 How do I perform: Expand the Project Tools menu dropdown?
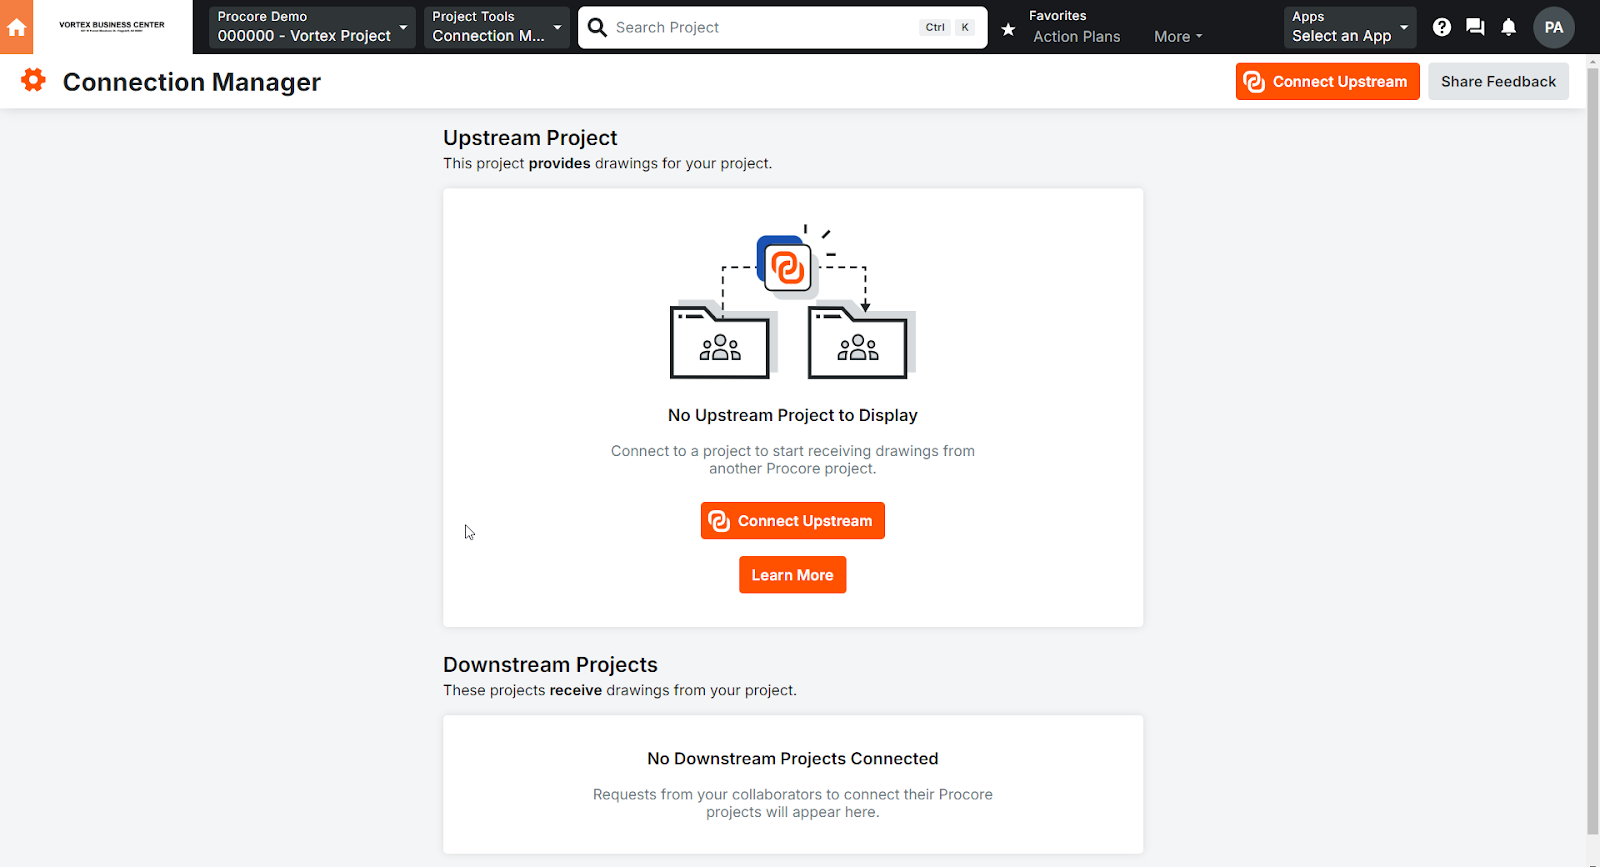pyautogui.click(x=496, y=27)
